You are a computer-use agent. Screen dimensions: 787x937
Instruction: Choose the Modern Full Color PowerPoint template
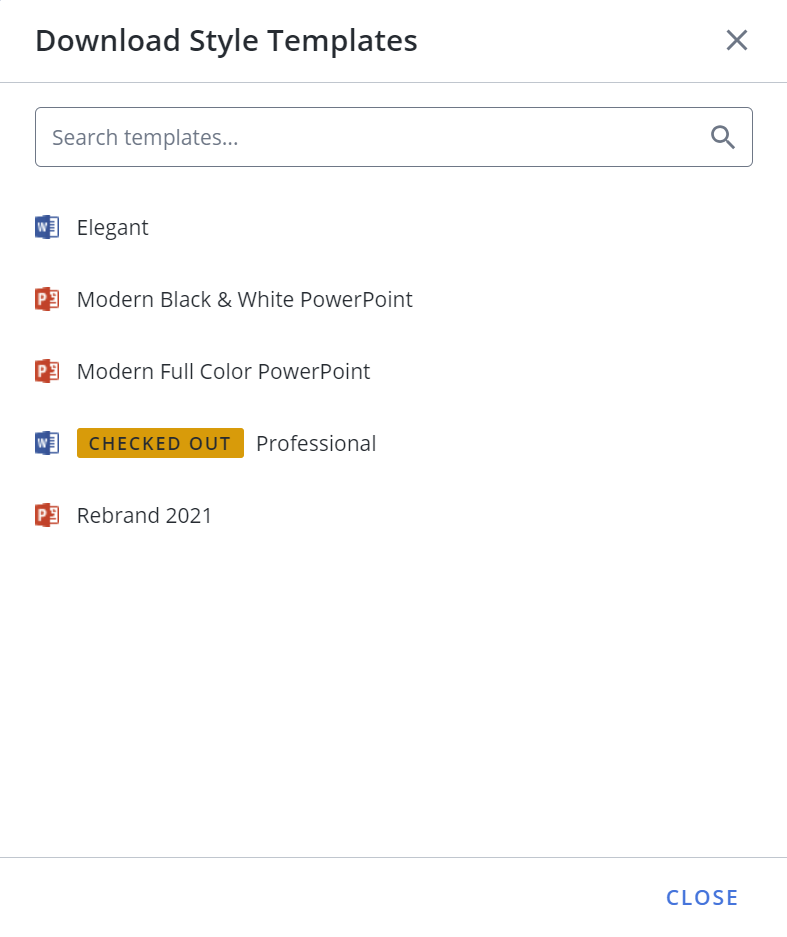223,372
